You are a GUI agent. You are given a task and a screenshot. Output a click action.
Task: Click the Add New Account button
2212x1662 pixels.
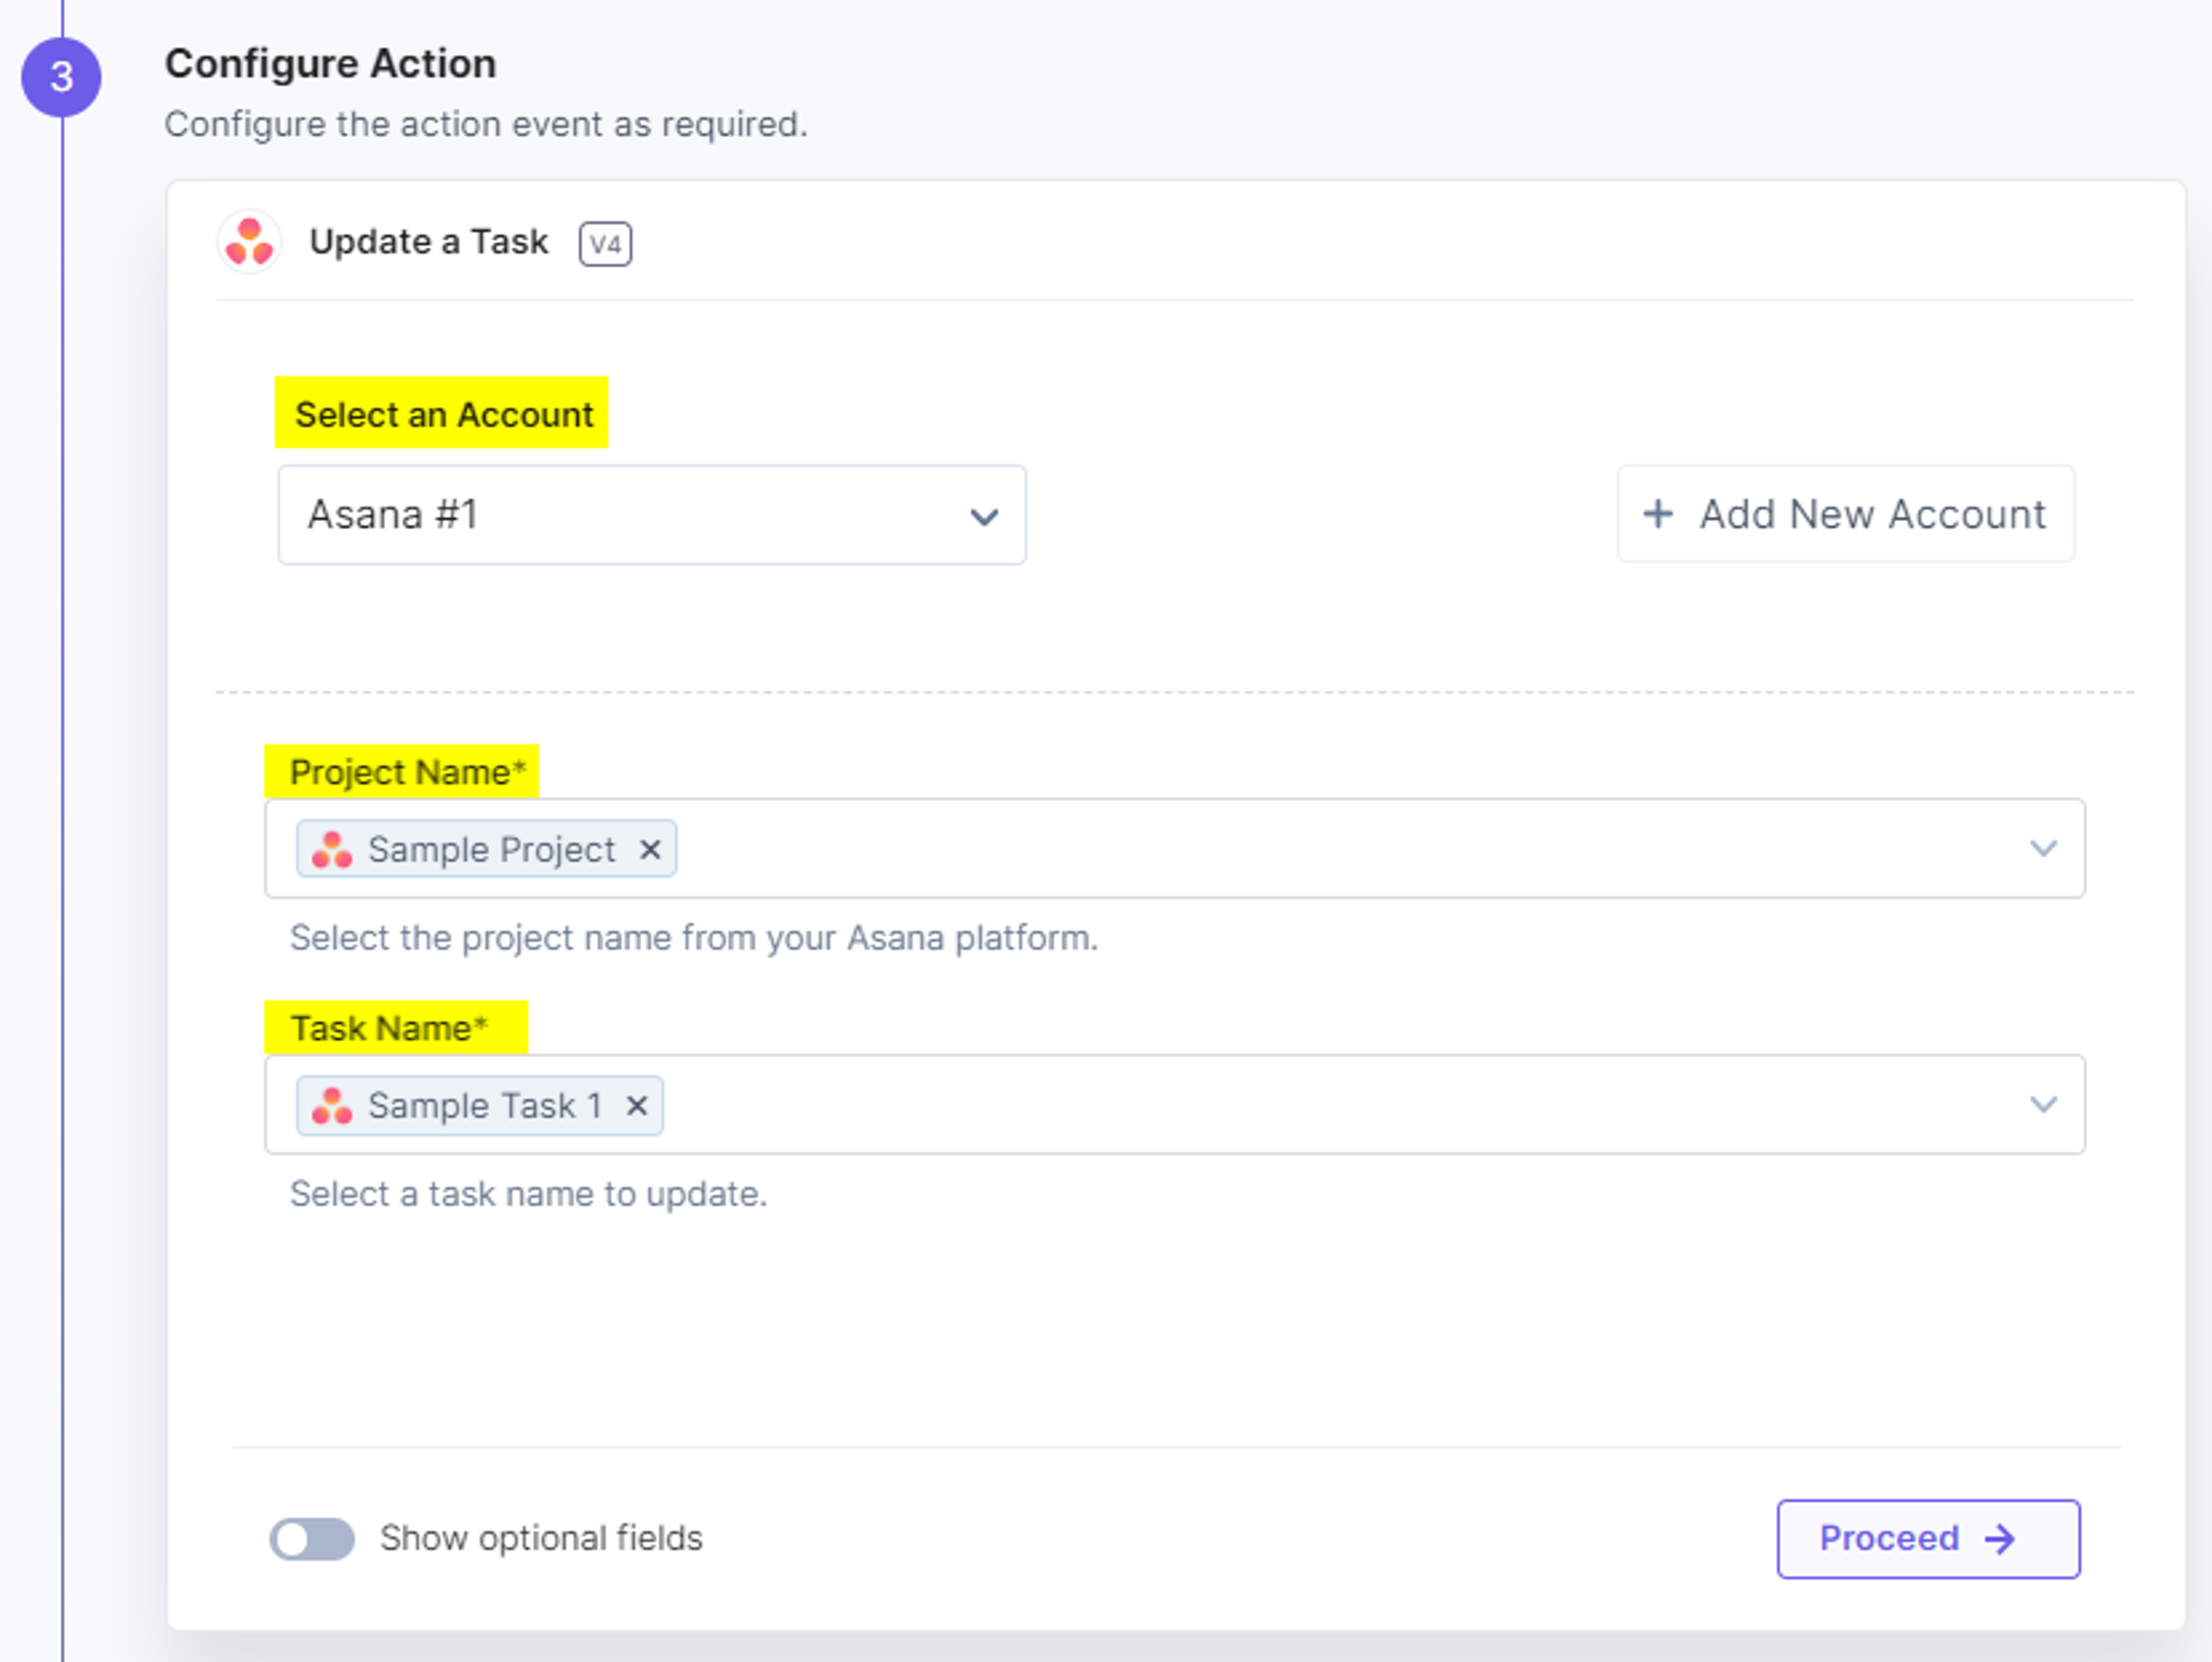[1845, 514]
